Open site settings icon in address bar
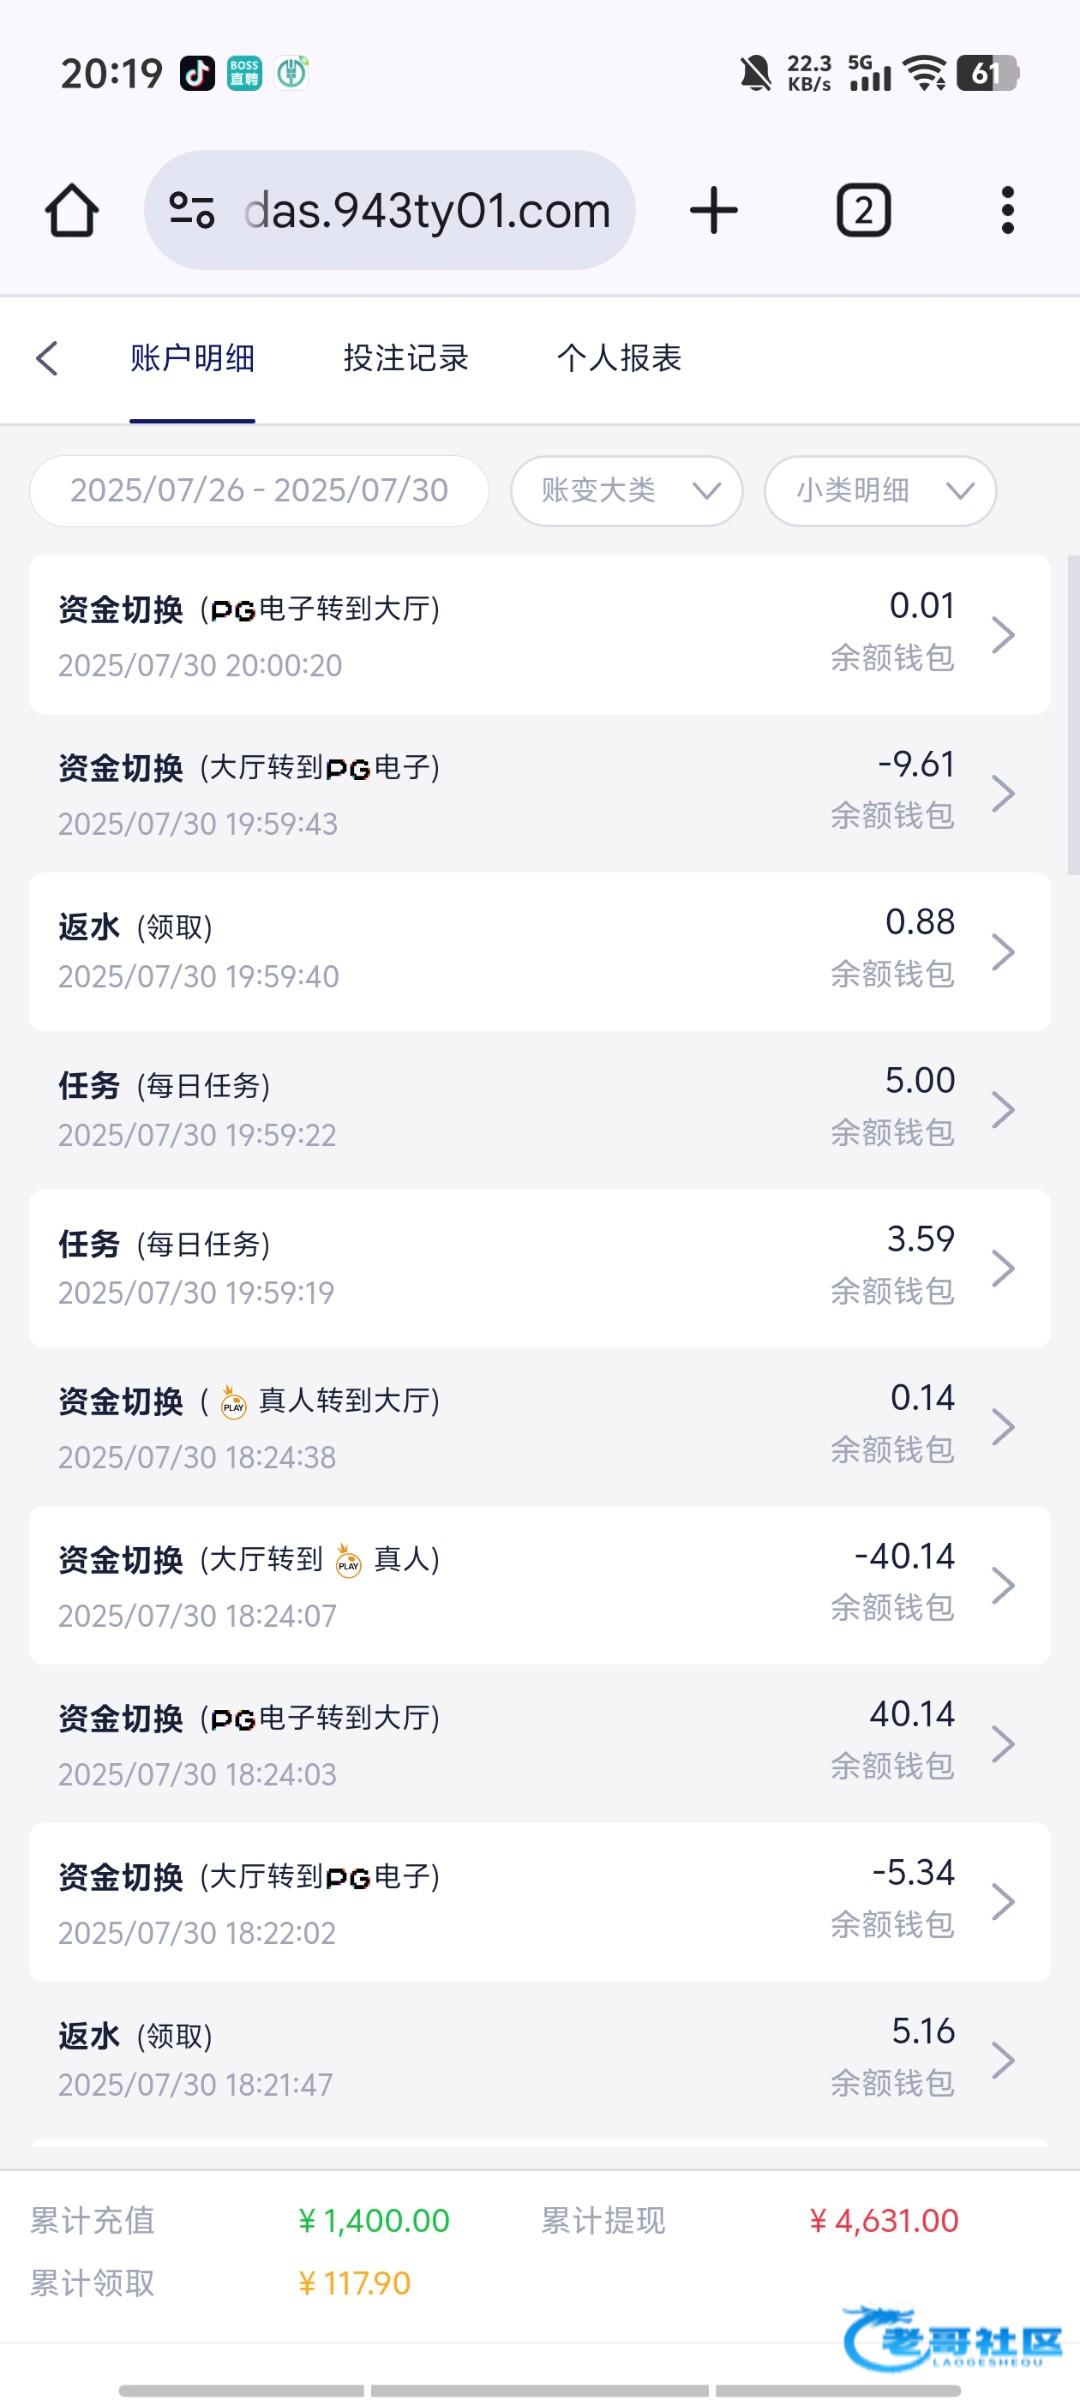 (x=192, y=211)
